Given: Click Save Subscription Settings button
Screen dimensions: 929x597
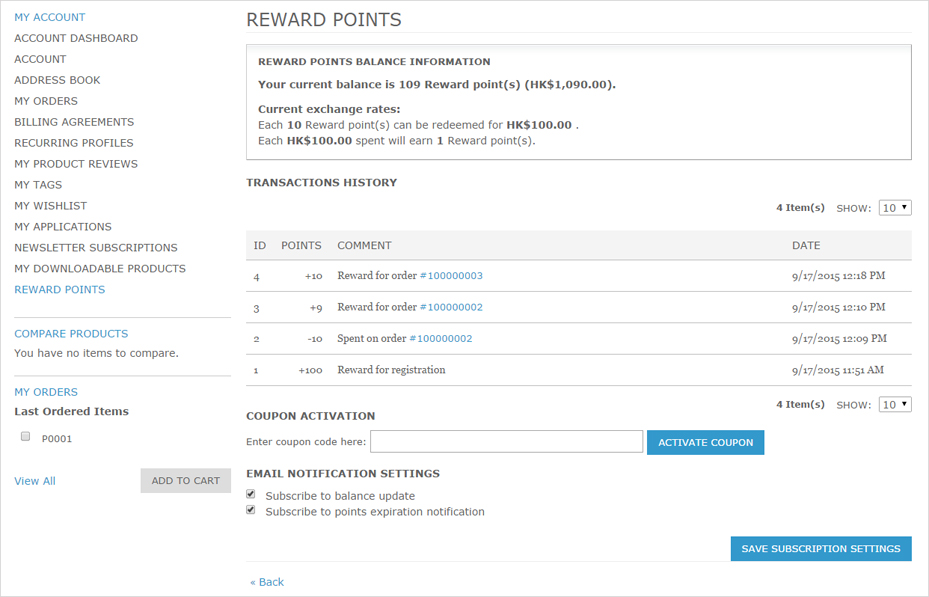Looking at the screenshot, I should click(x=821, y=548).
